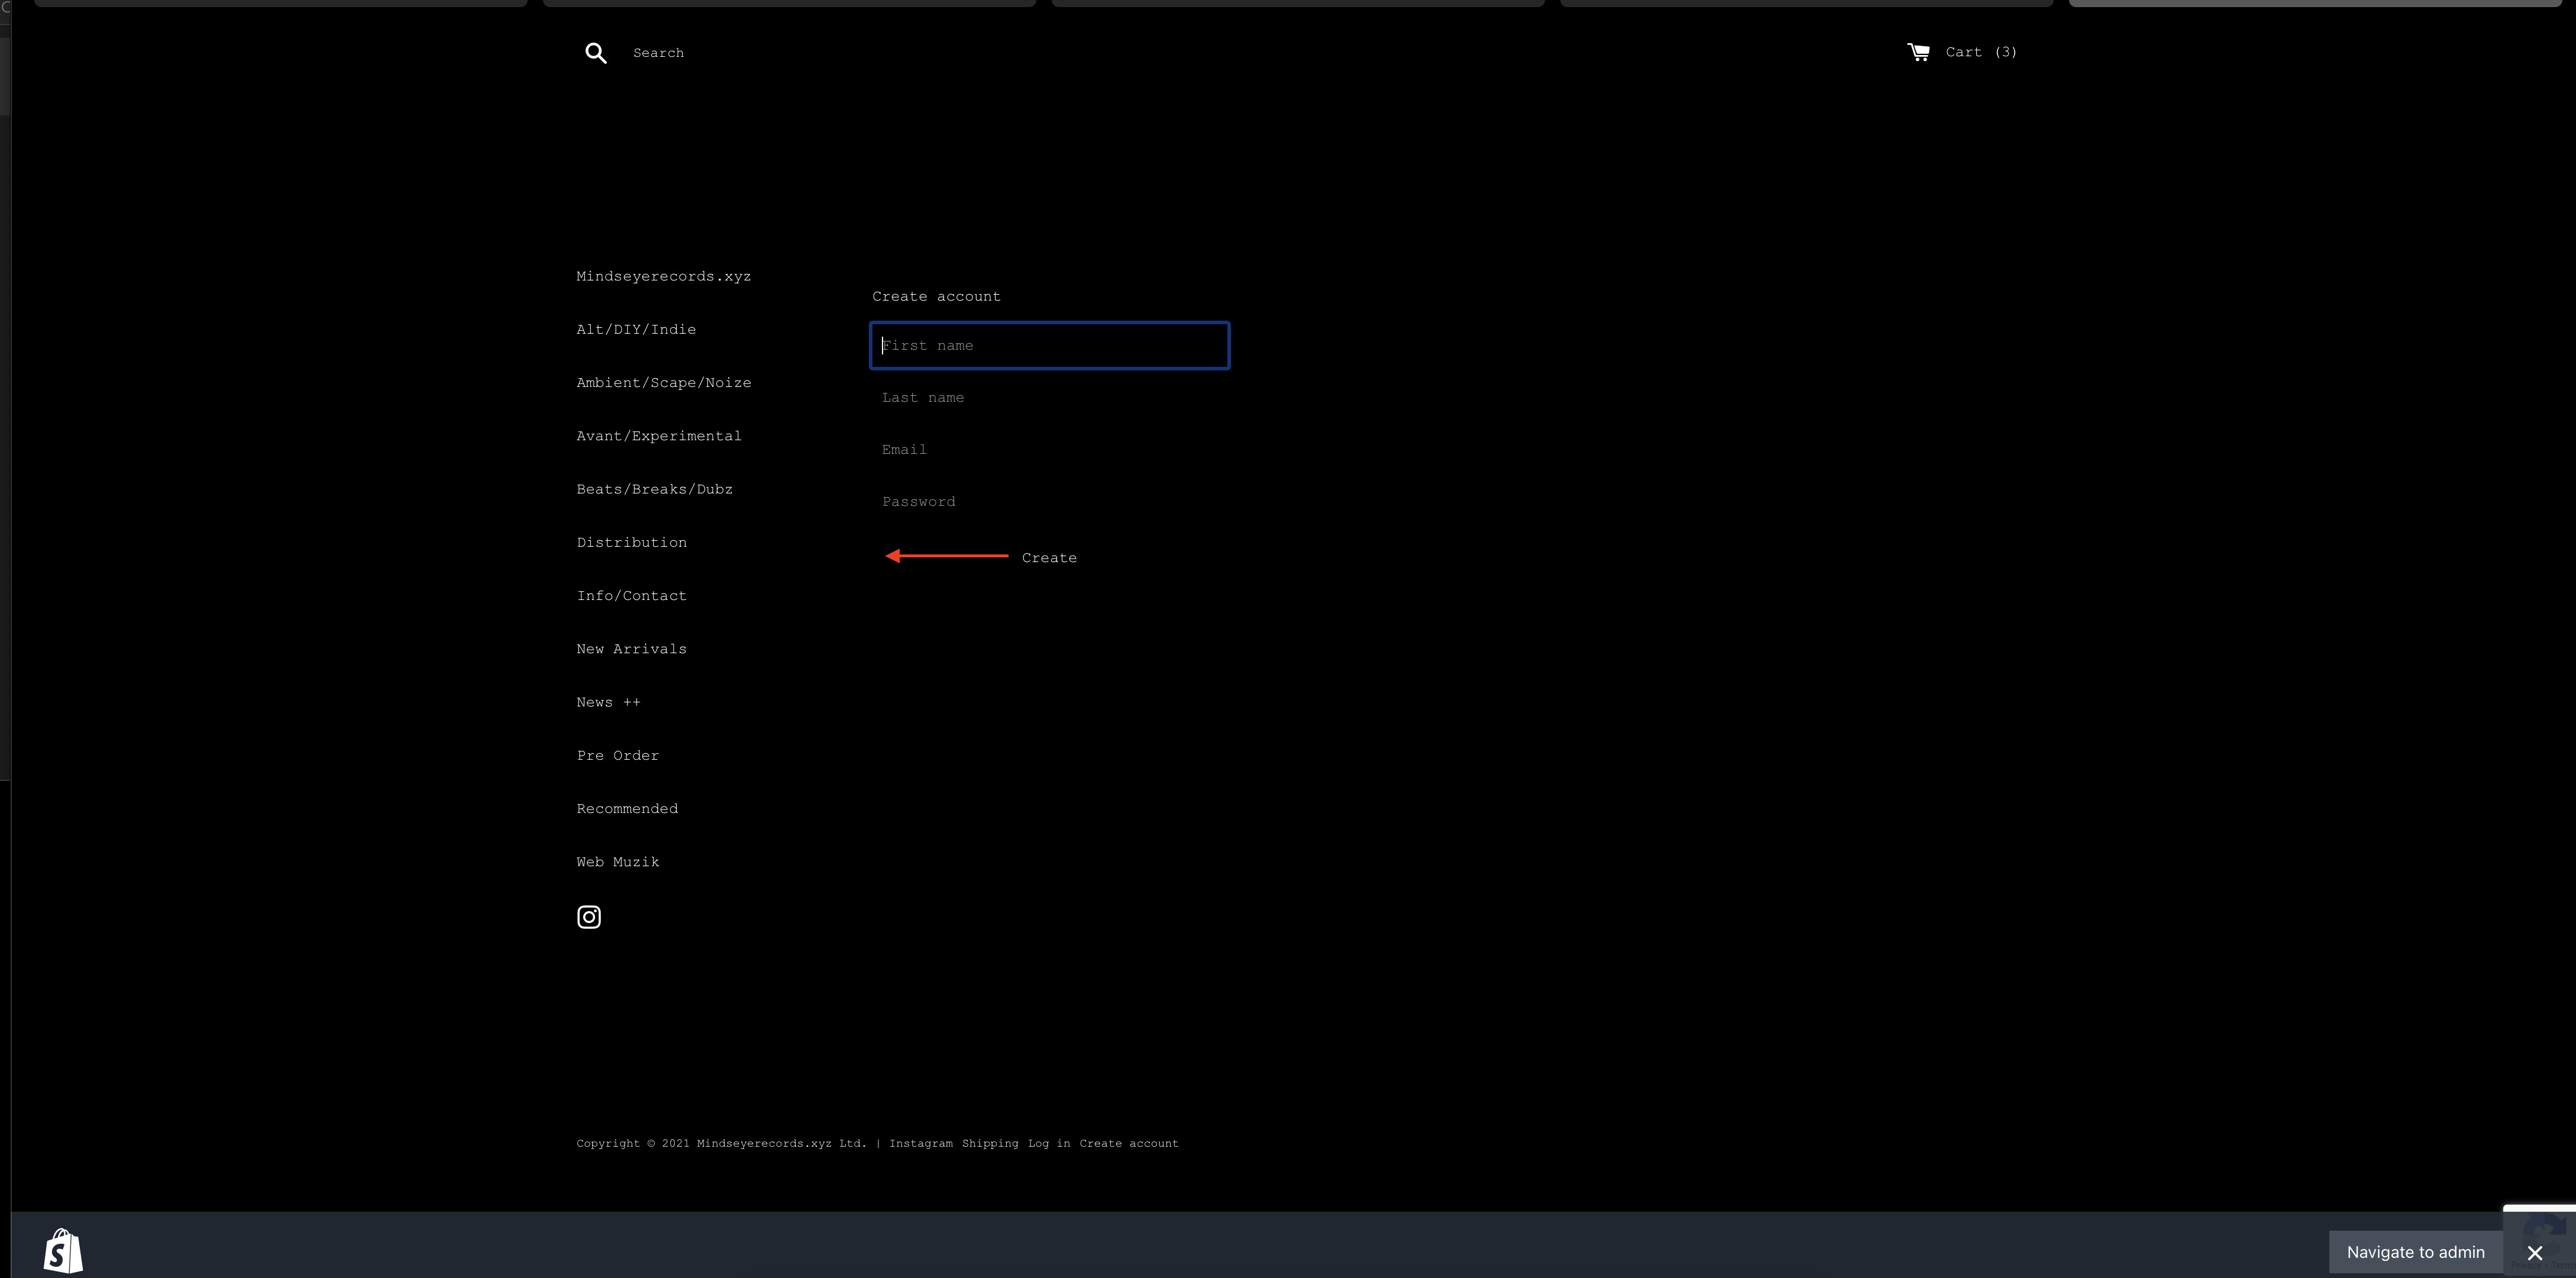2576x1278 pixels.
Task: Open the Info/Contact page
Action: 631,596
